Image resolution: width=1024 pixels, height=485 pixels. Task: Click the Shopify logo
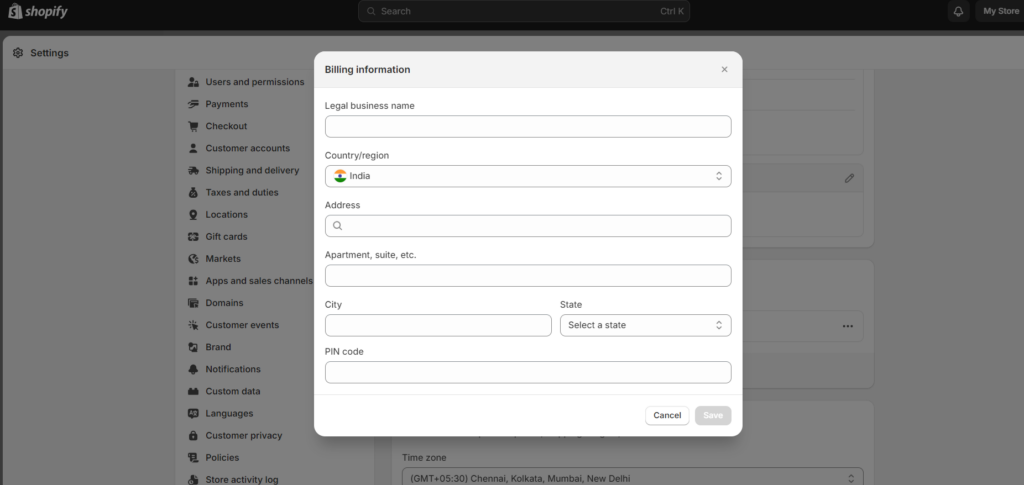point(38,11)
